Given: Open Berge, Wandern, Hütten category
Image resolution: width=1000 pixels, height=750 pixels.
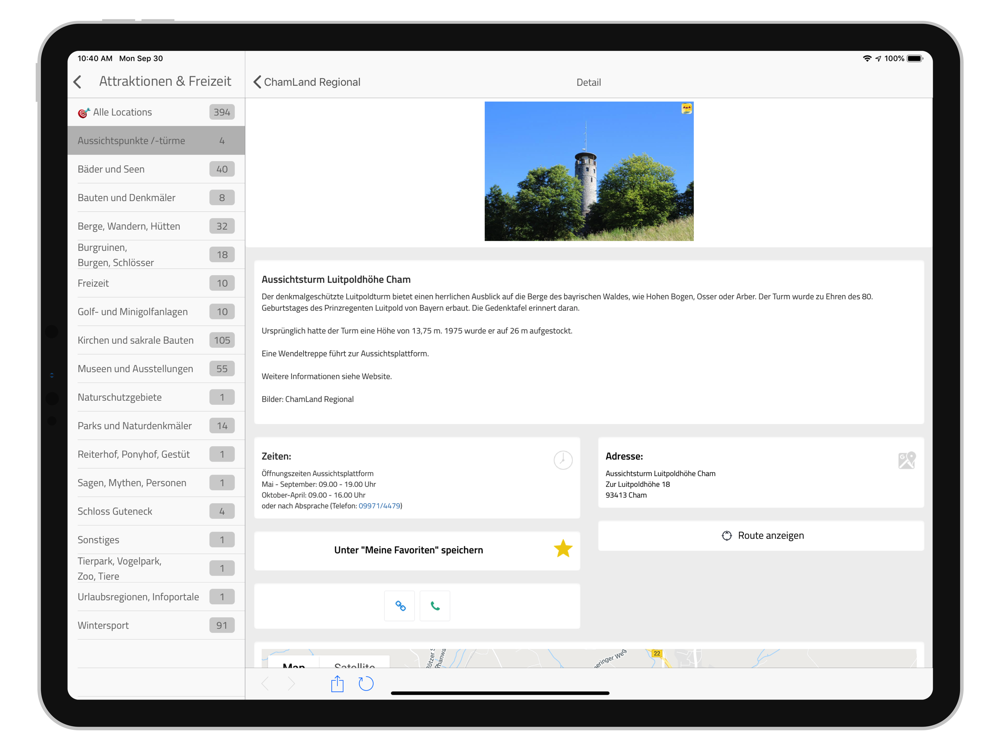Looking at the screenshot, I should [x=156, y=226].
